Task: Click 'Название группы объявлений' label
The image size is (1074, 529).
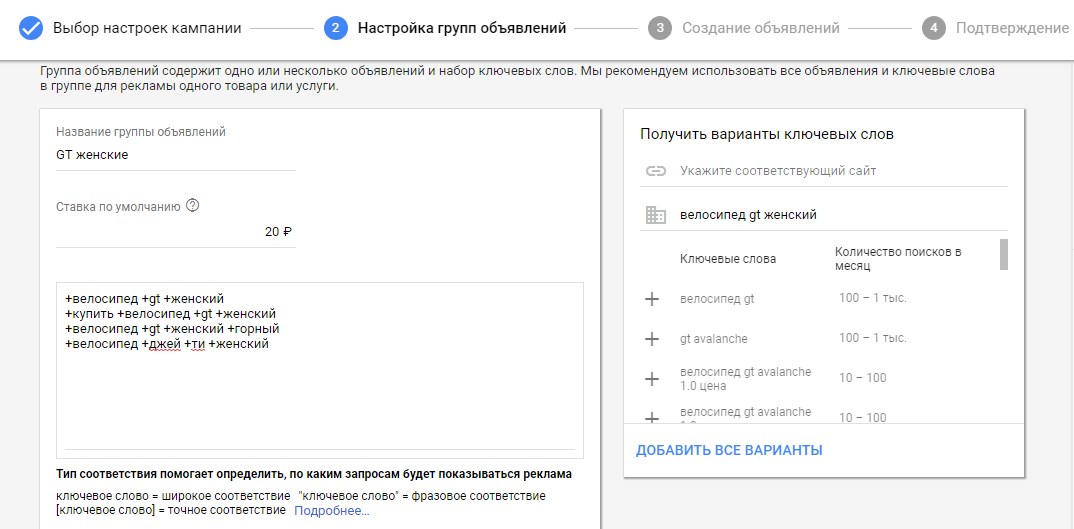Action: coord(141,132)
